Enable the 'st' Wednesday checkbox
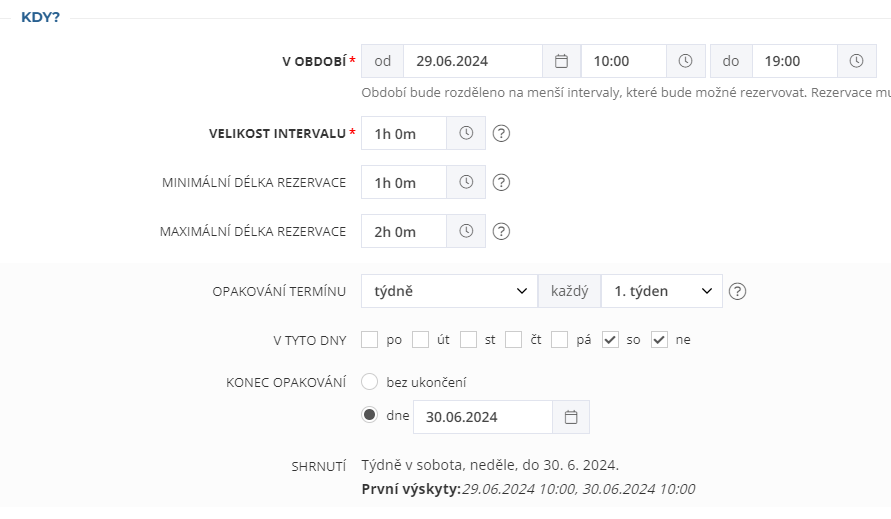 tap(468, 340)
